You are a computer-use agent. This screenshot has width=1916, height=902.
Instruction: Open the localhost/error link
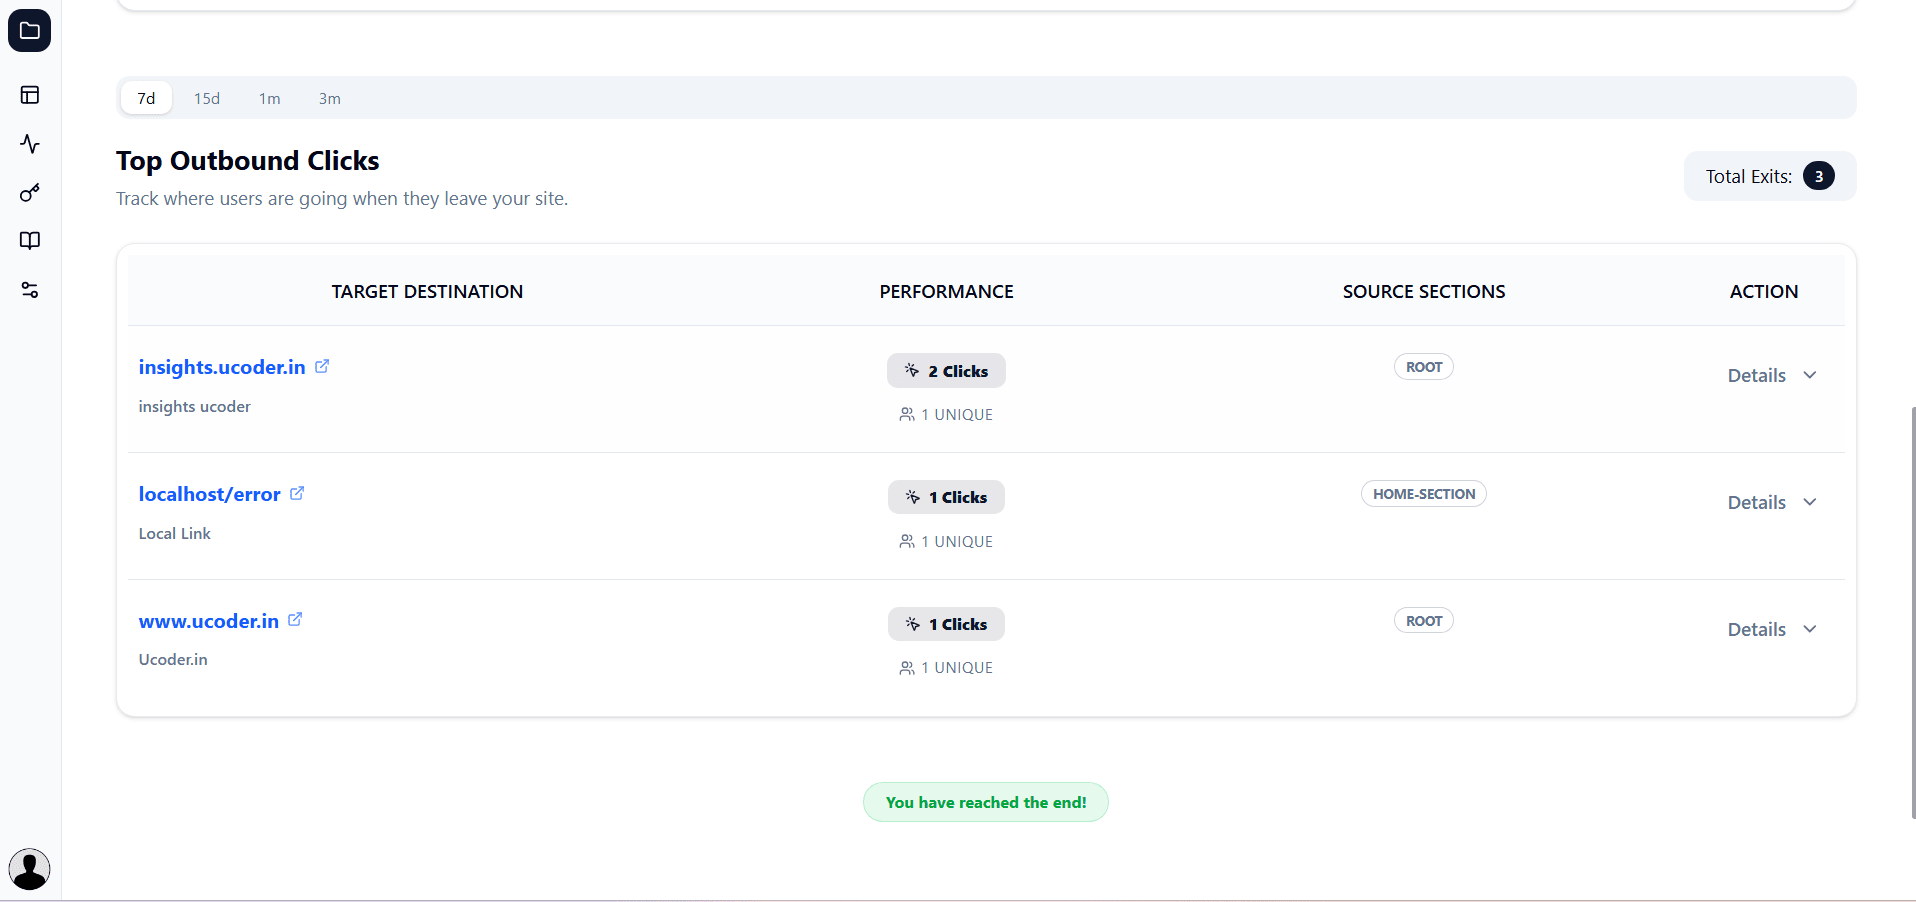tap(209, 494)
